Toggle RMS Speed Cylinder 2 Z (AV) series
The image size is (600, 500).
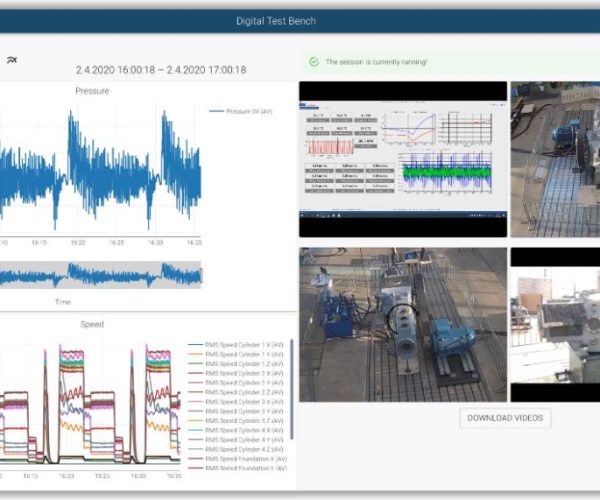tap(236, 392)
